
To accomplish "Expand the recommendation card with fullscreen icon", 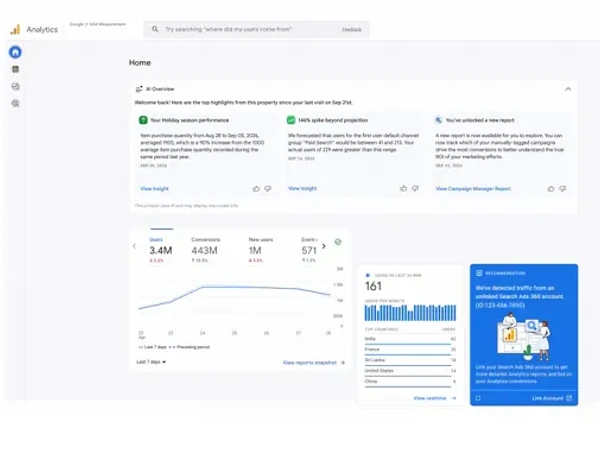I will point(478,398).
